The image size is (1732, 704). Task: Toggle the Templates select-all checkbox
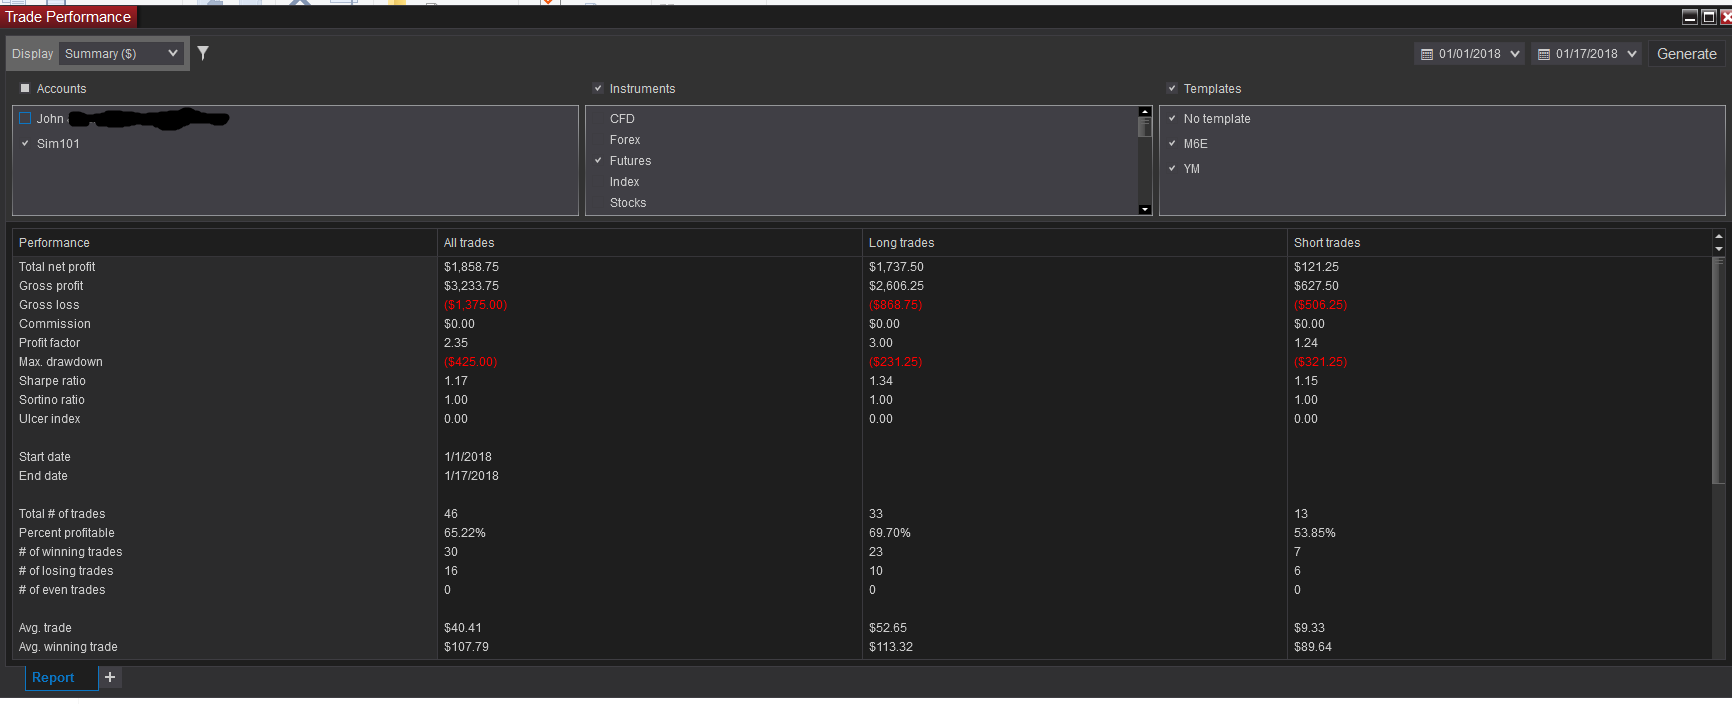point(1172,88)
